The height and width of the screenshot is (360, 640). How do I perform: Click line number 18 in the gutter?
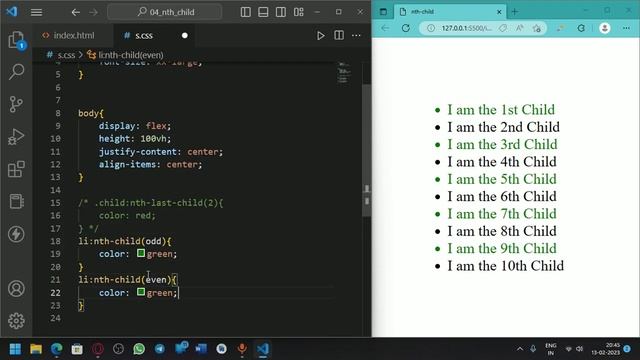tap(56, 241)
